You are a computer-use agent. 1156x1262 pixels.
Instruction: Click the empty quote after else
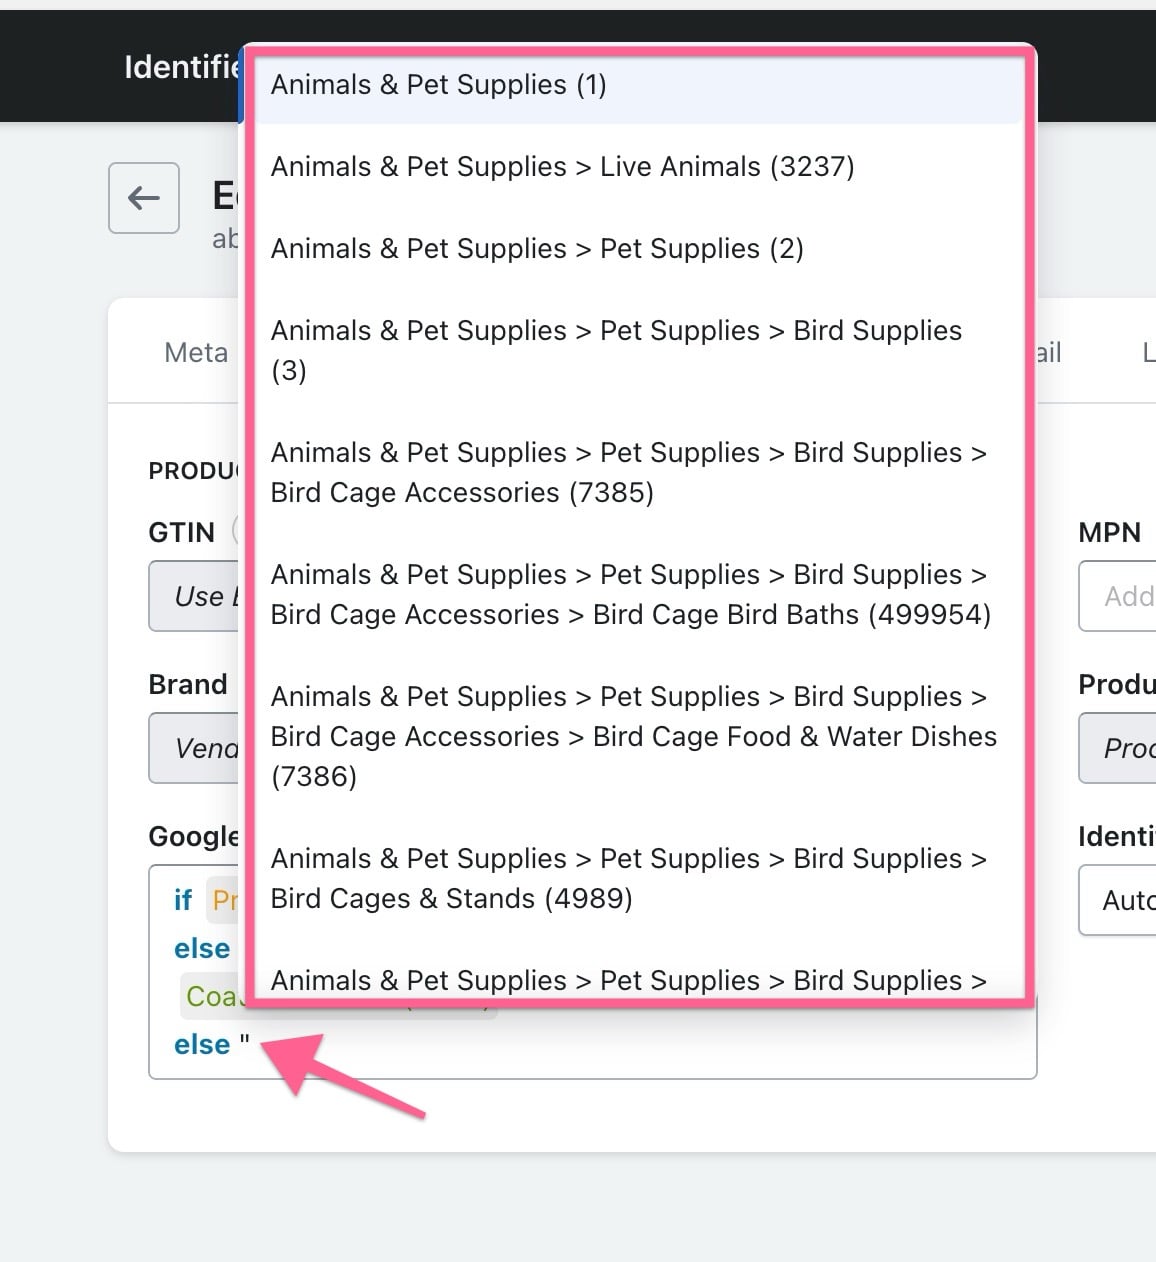244,1044
